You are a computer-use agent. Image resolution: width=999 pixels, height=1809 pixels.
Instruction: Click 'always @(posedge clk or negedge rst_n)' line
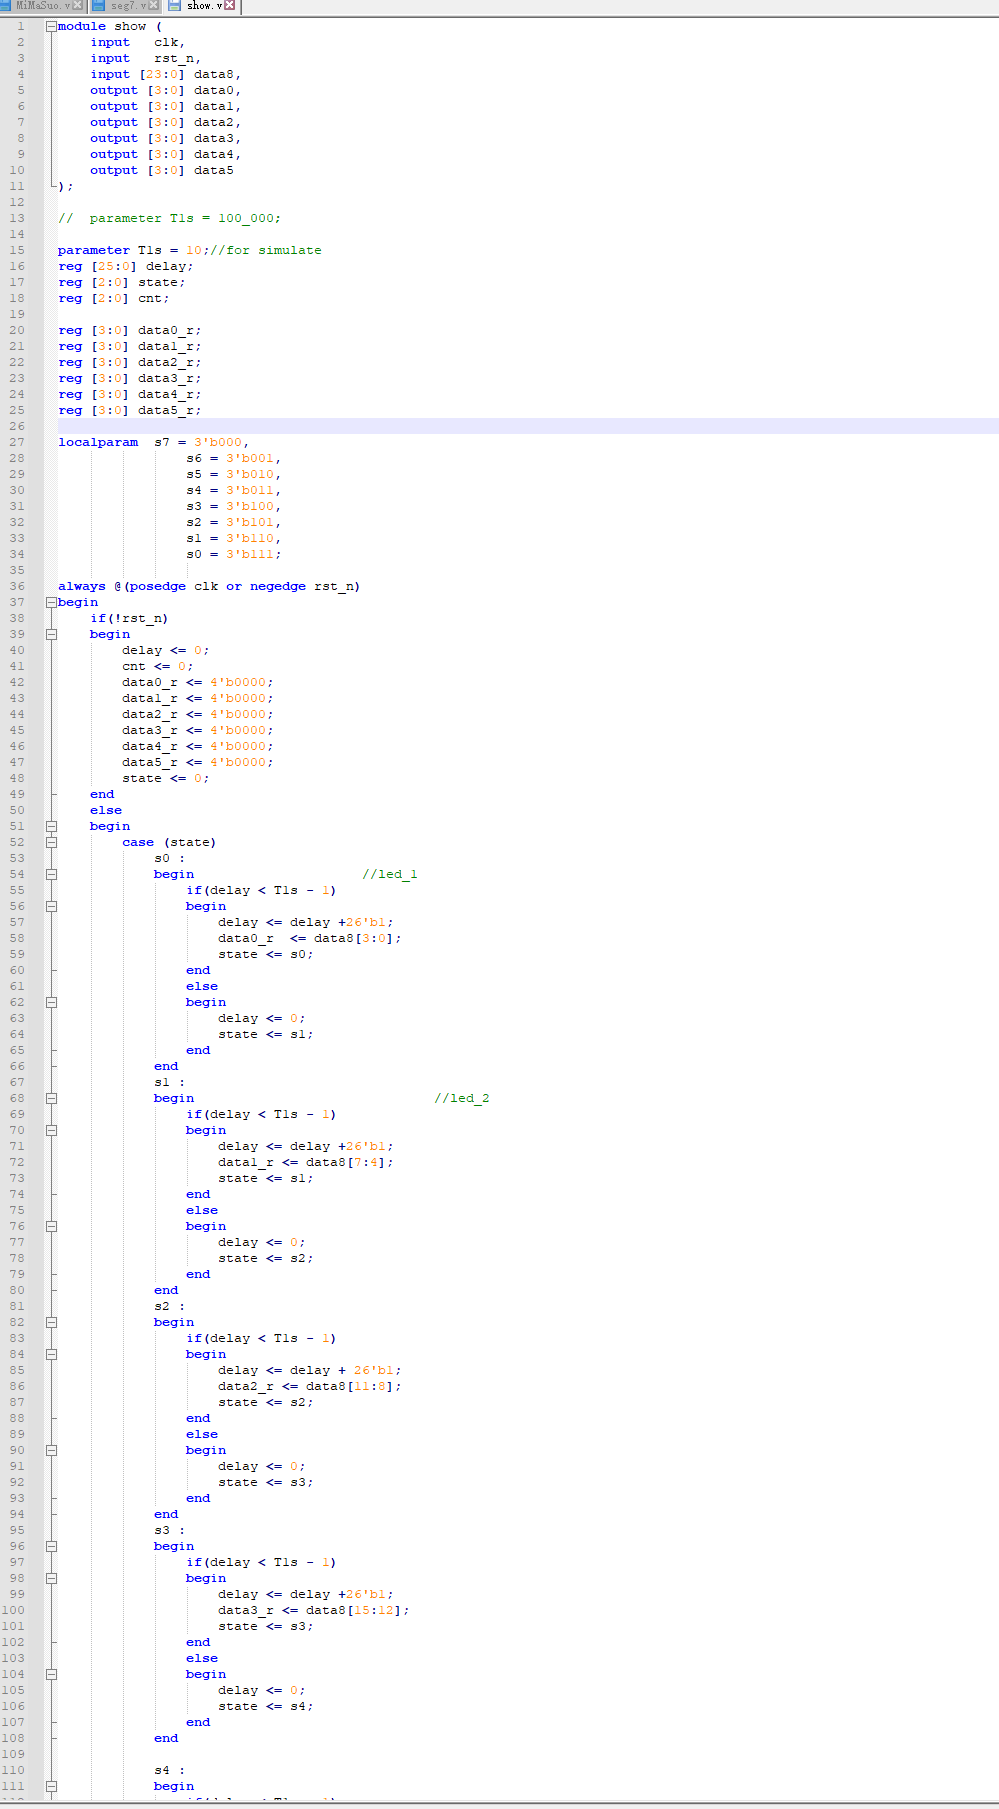pos(209,586)
